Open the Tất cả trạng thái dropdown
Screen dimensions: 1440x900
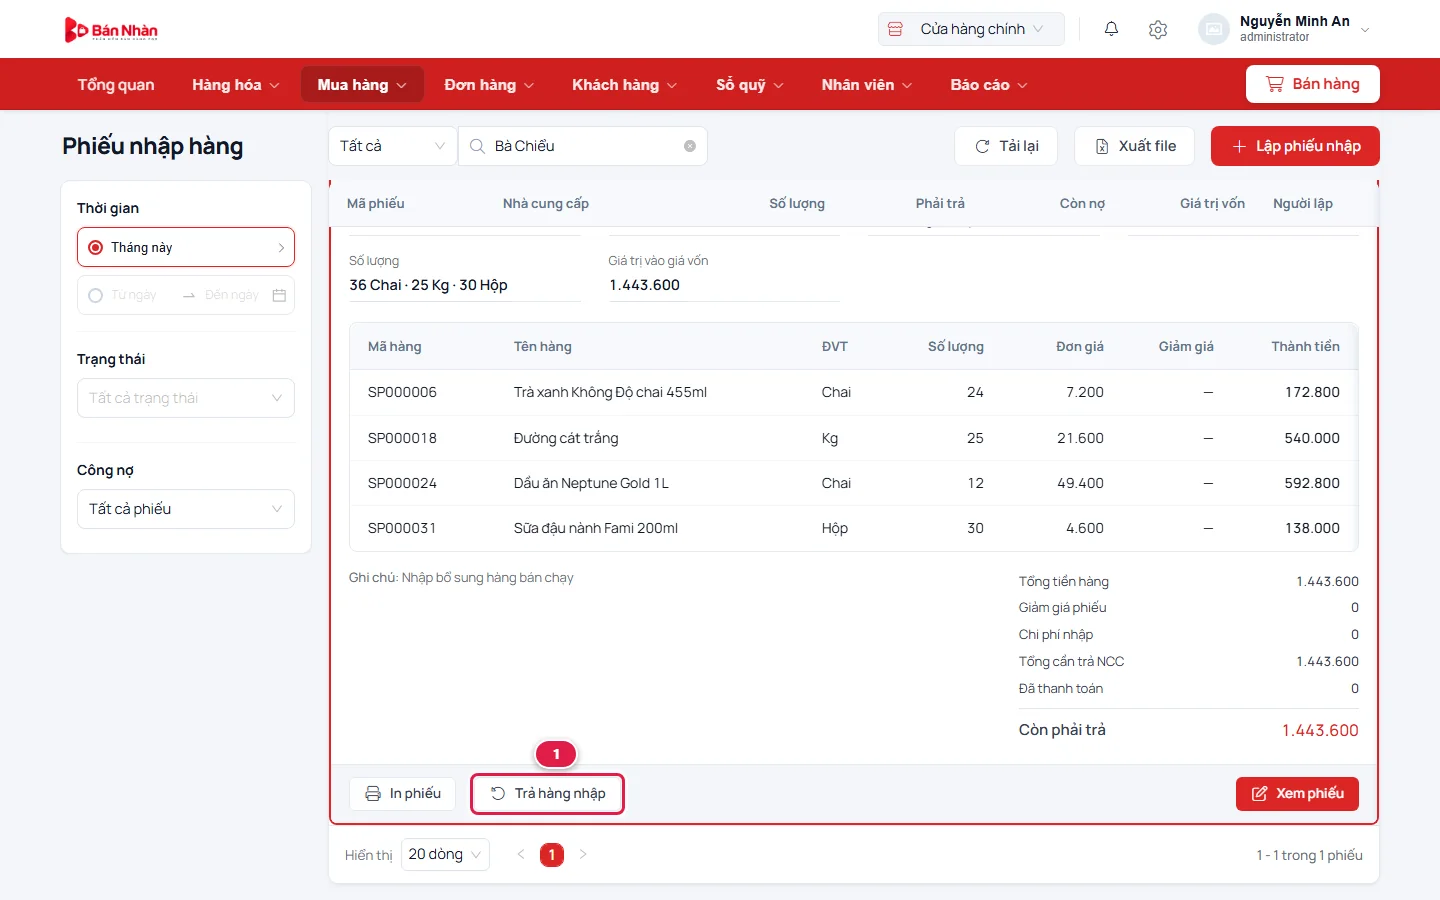pyautogui.click(x=186, y=398)
